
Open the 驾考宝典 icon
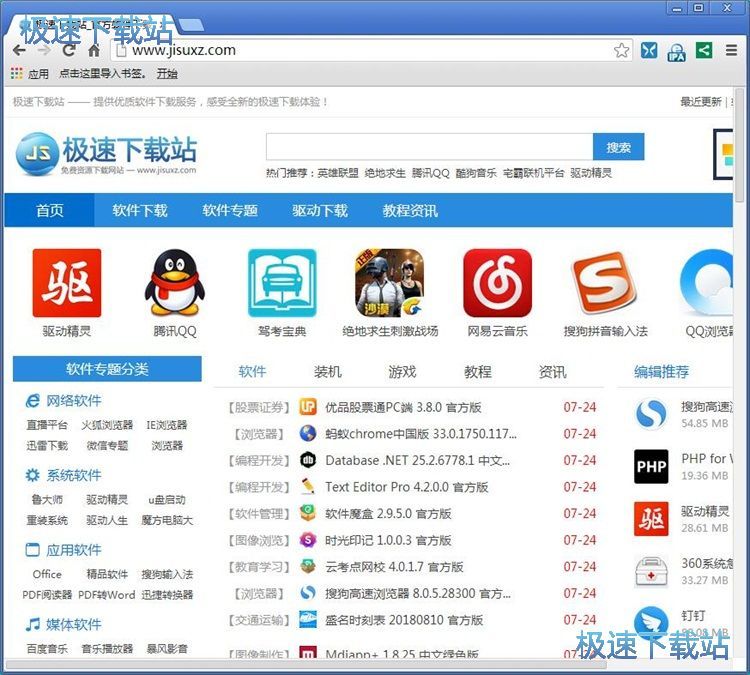click(282, 283)
